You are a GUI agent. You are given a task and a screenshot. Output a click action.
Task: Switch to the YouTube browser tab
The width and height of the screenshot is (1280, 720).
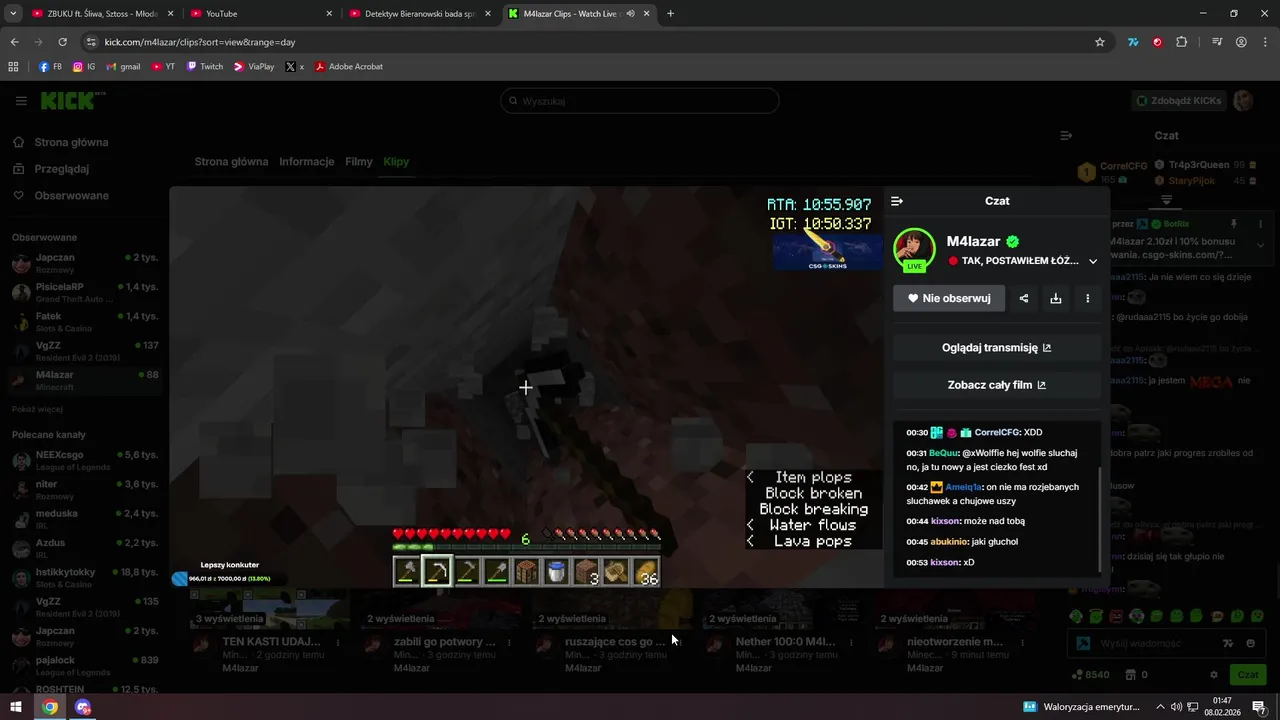pyautogui.click(x=261, y=14)
